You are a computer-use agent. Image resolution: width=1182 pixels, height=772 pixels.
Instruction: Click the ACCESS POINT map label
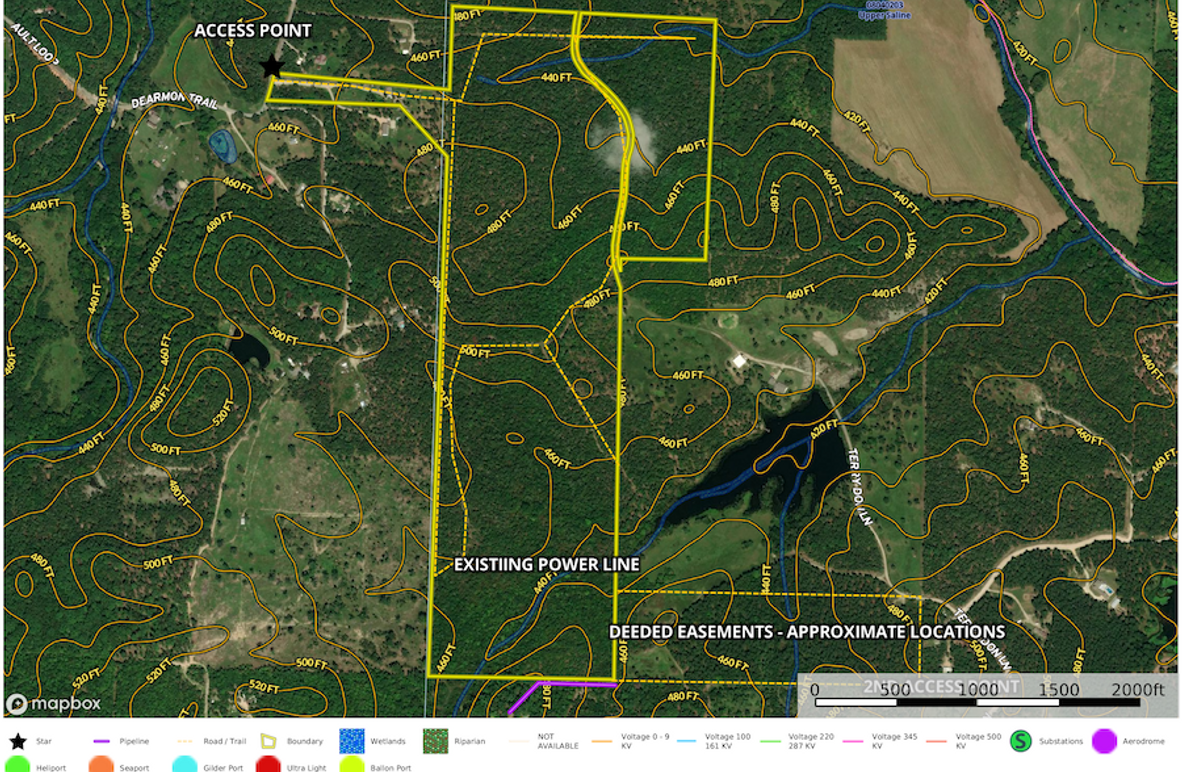click(252, 31)
